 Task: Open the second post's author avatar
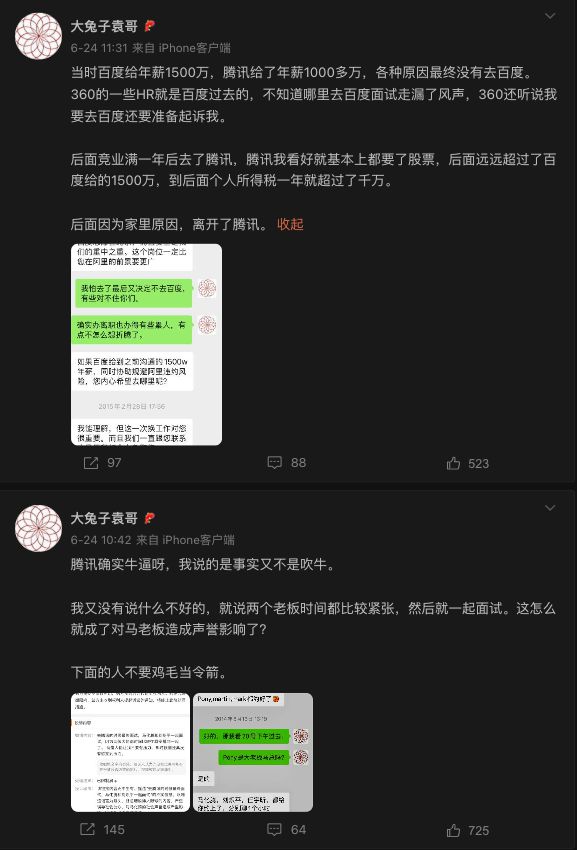point(38,528)
